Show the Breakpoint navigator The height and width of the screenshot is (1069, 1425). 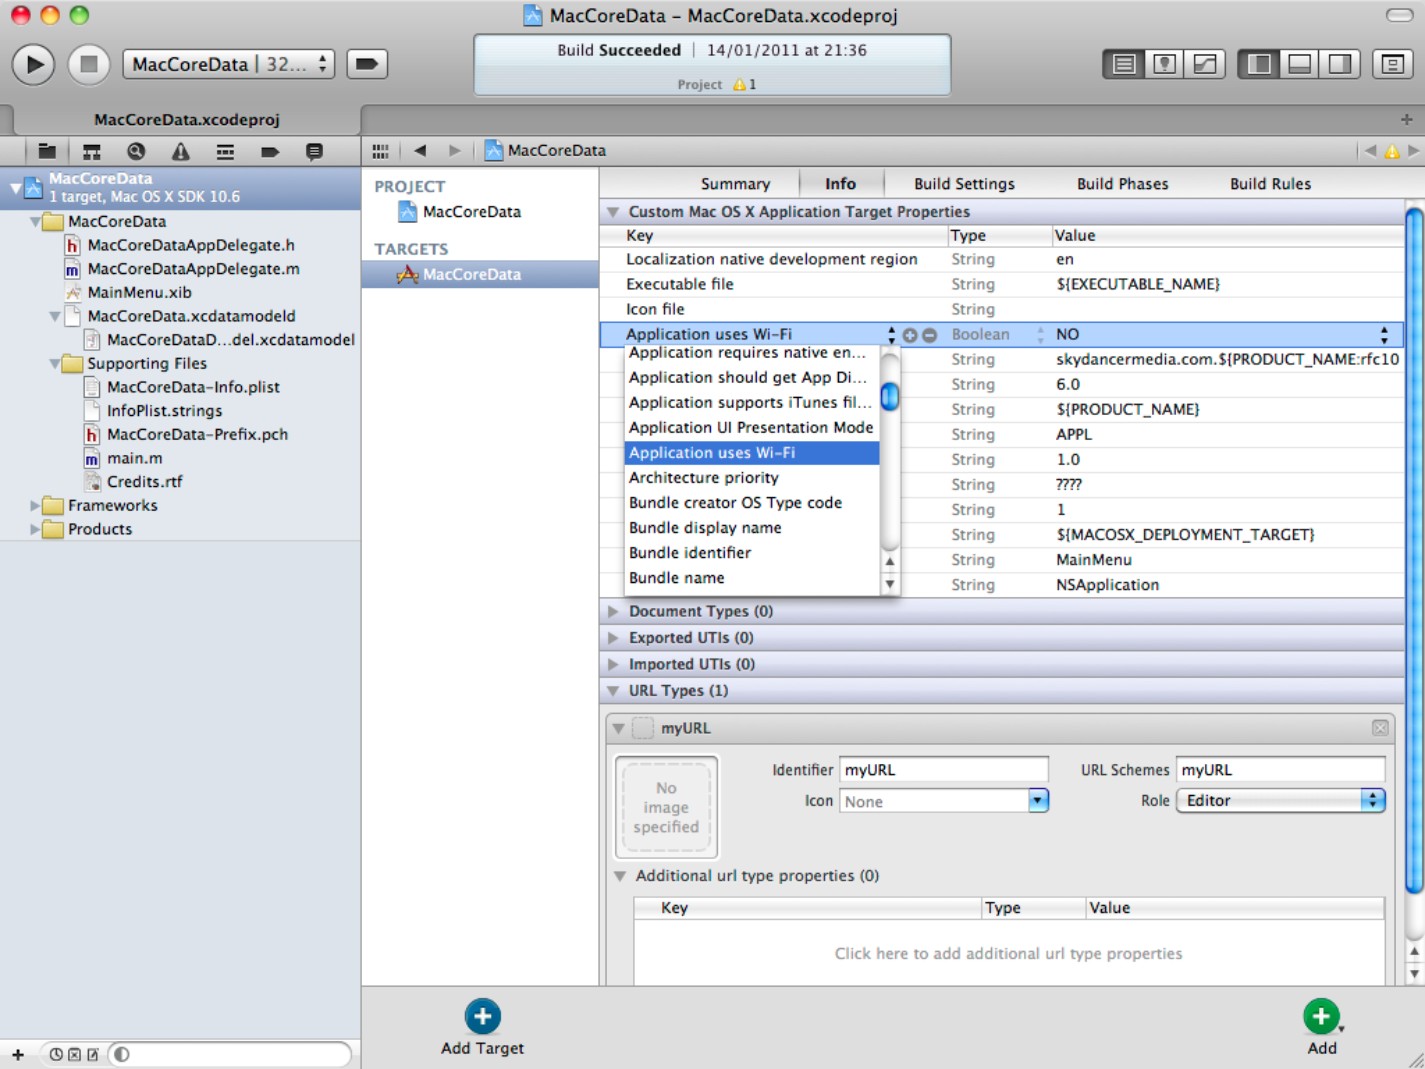269,151
